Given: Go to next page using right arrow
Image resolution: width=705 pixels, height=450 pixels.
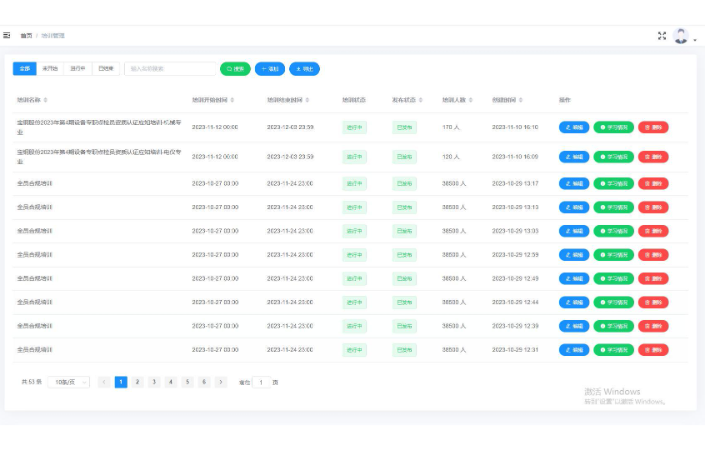Looking at the screenshot, I should pyautogui.click(x=221, y=382).
